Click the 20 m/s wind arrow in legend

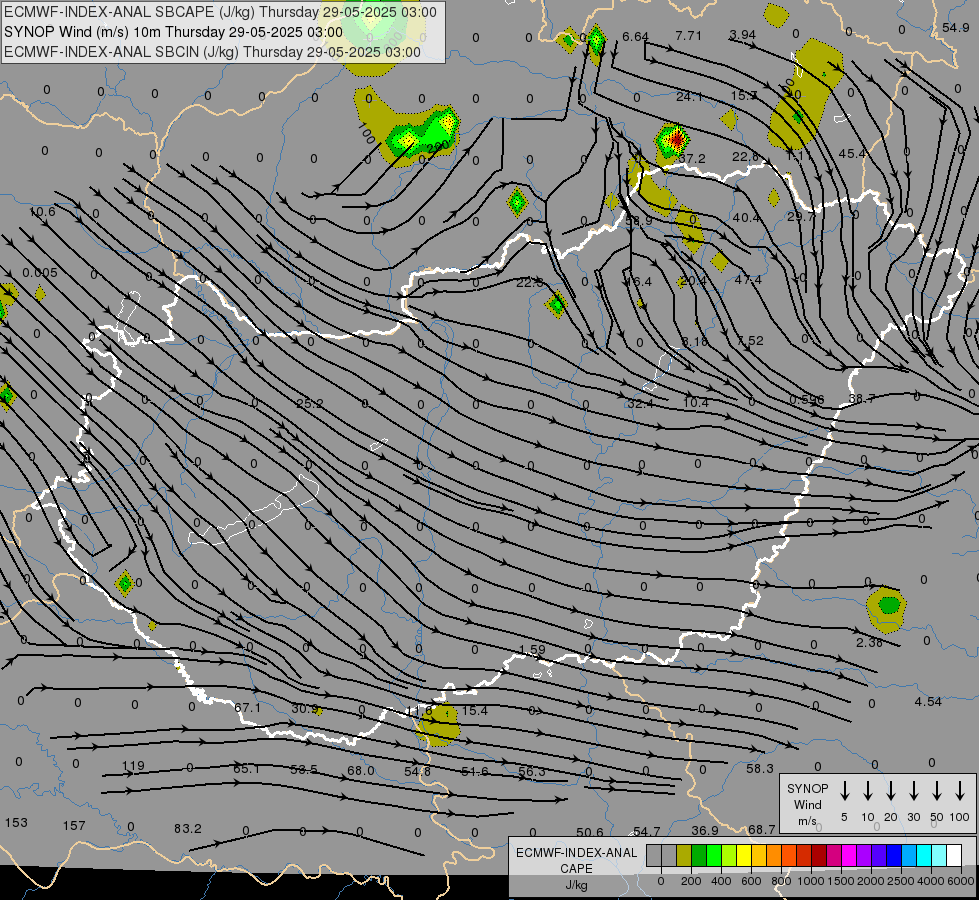click(x=891, y=791)
